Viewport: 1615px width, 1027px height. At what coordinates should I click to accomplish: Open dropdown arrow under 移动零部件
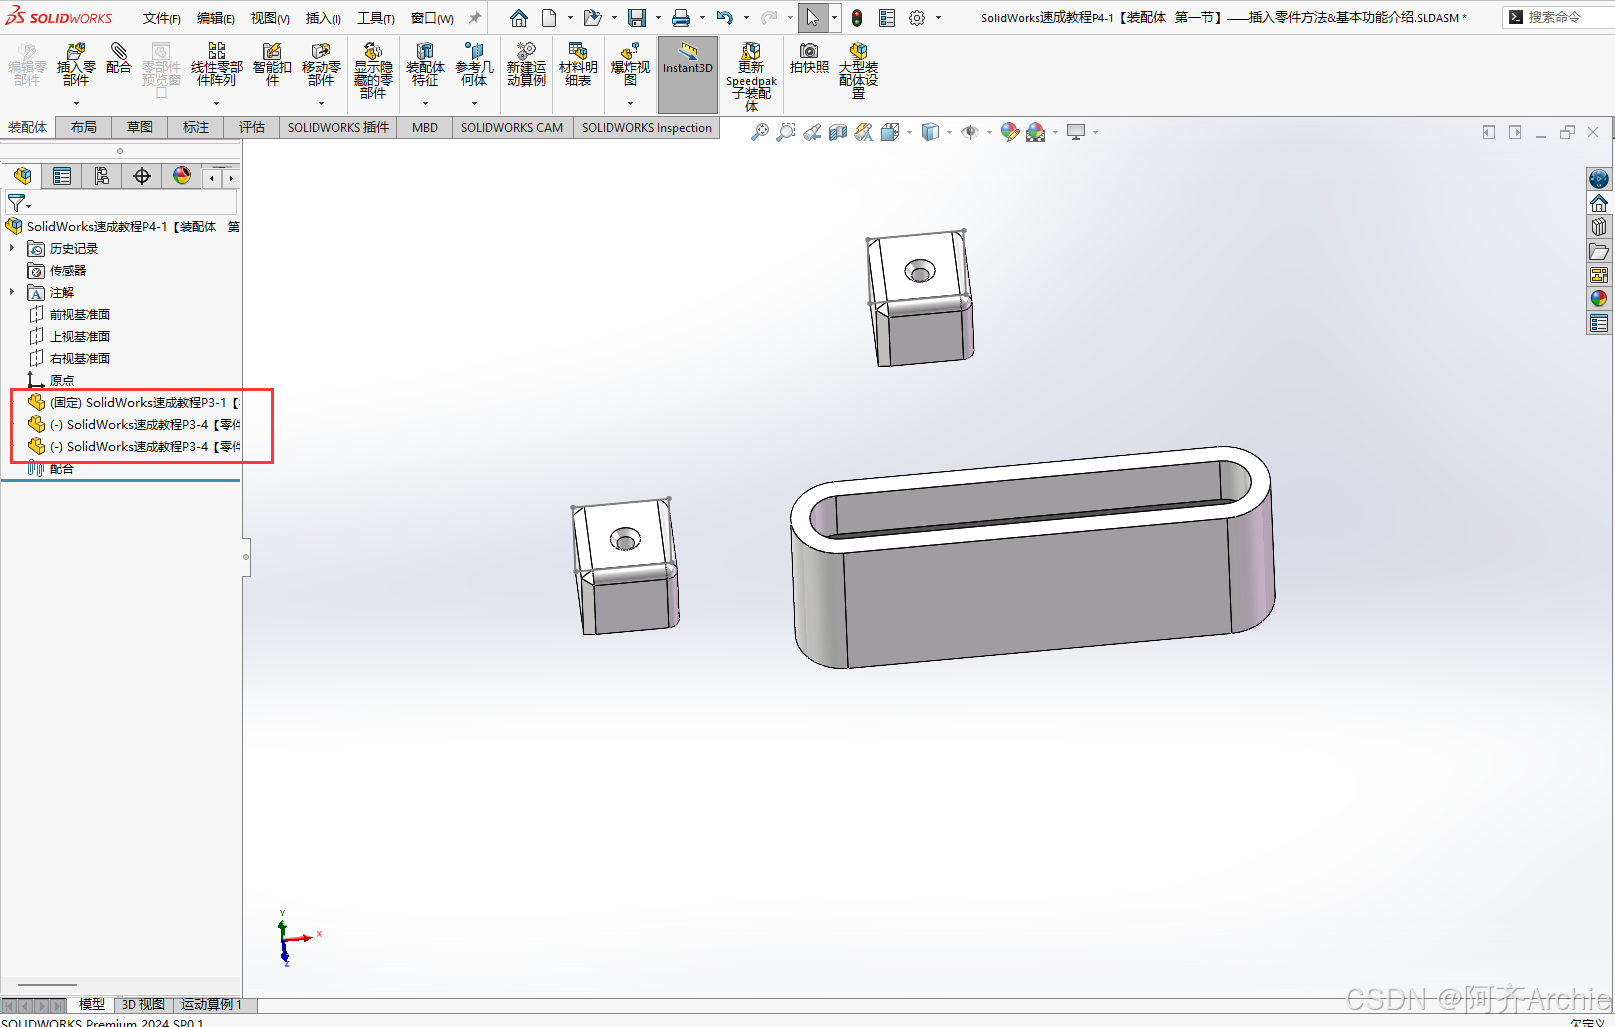click(321, 103)
